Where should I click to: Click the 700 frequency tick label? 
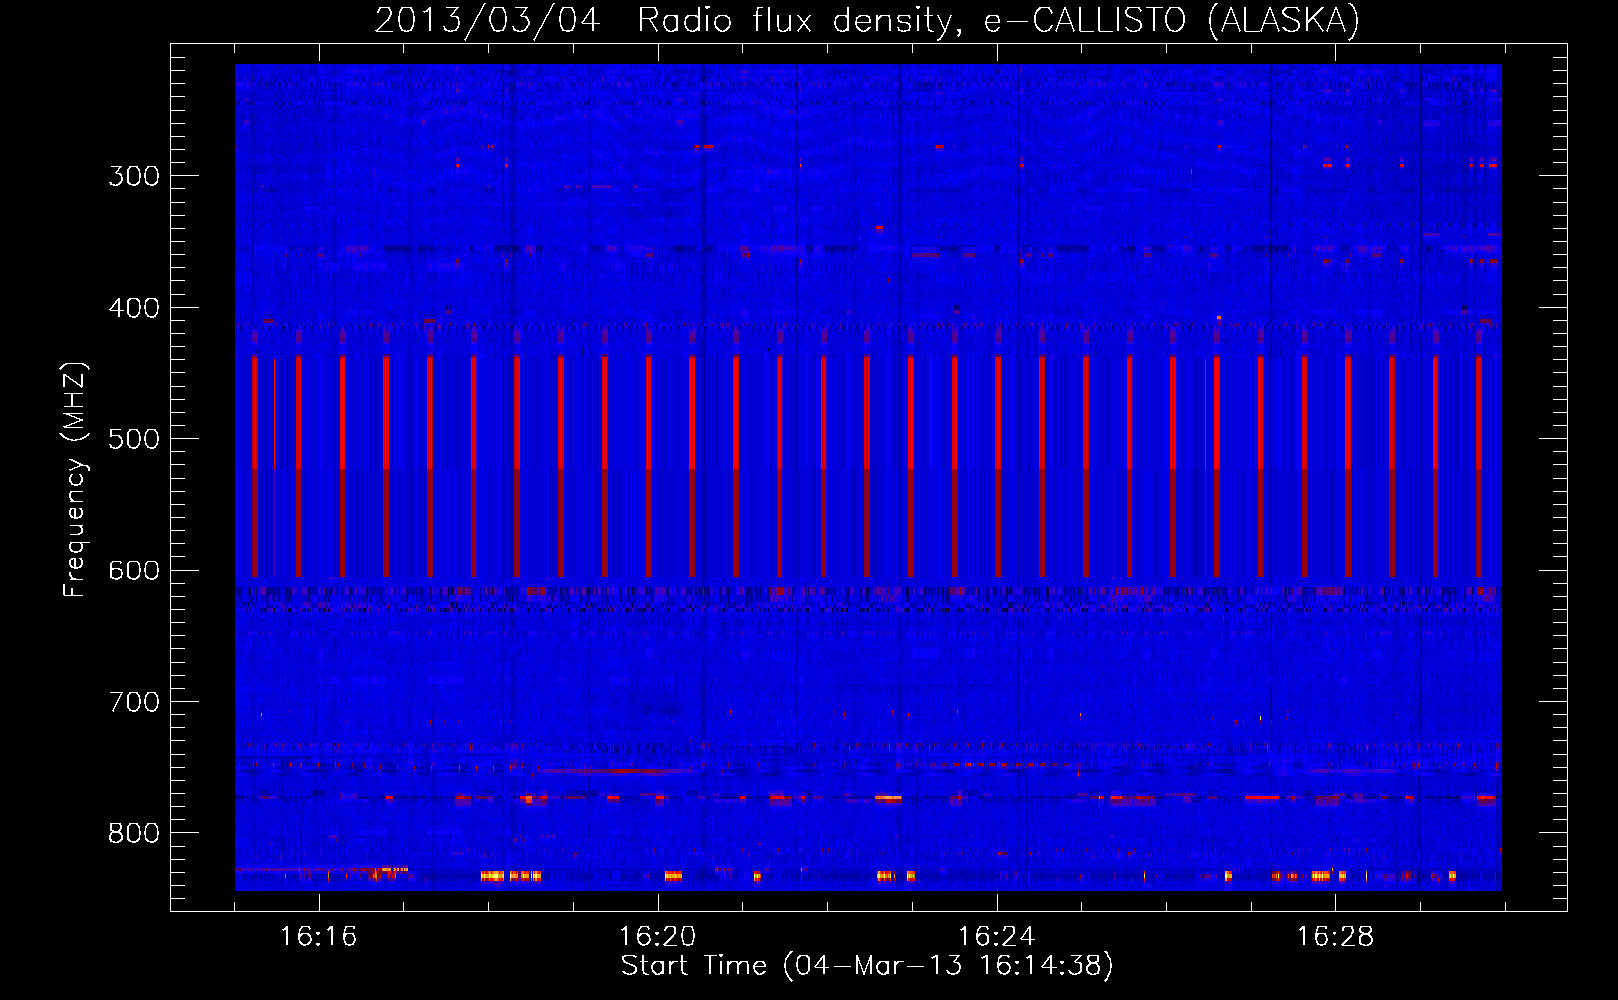(134, 702)
